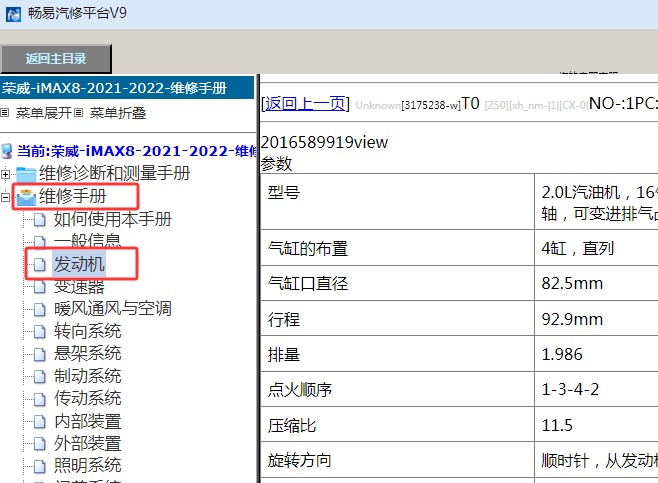Click the 气缸口直径 table cell

(397, 283)
